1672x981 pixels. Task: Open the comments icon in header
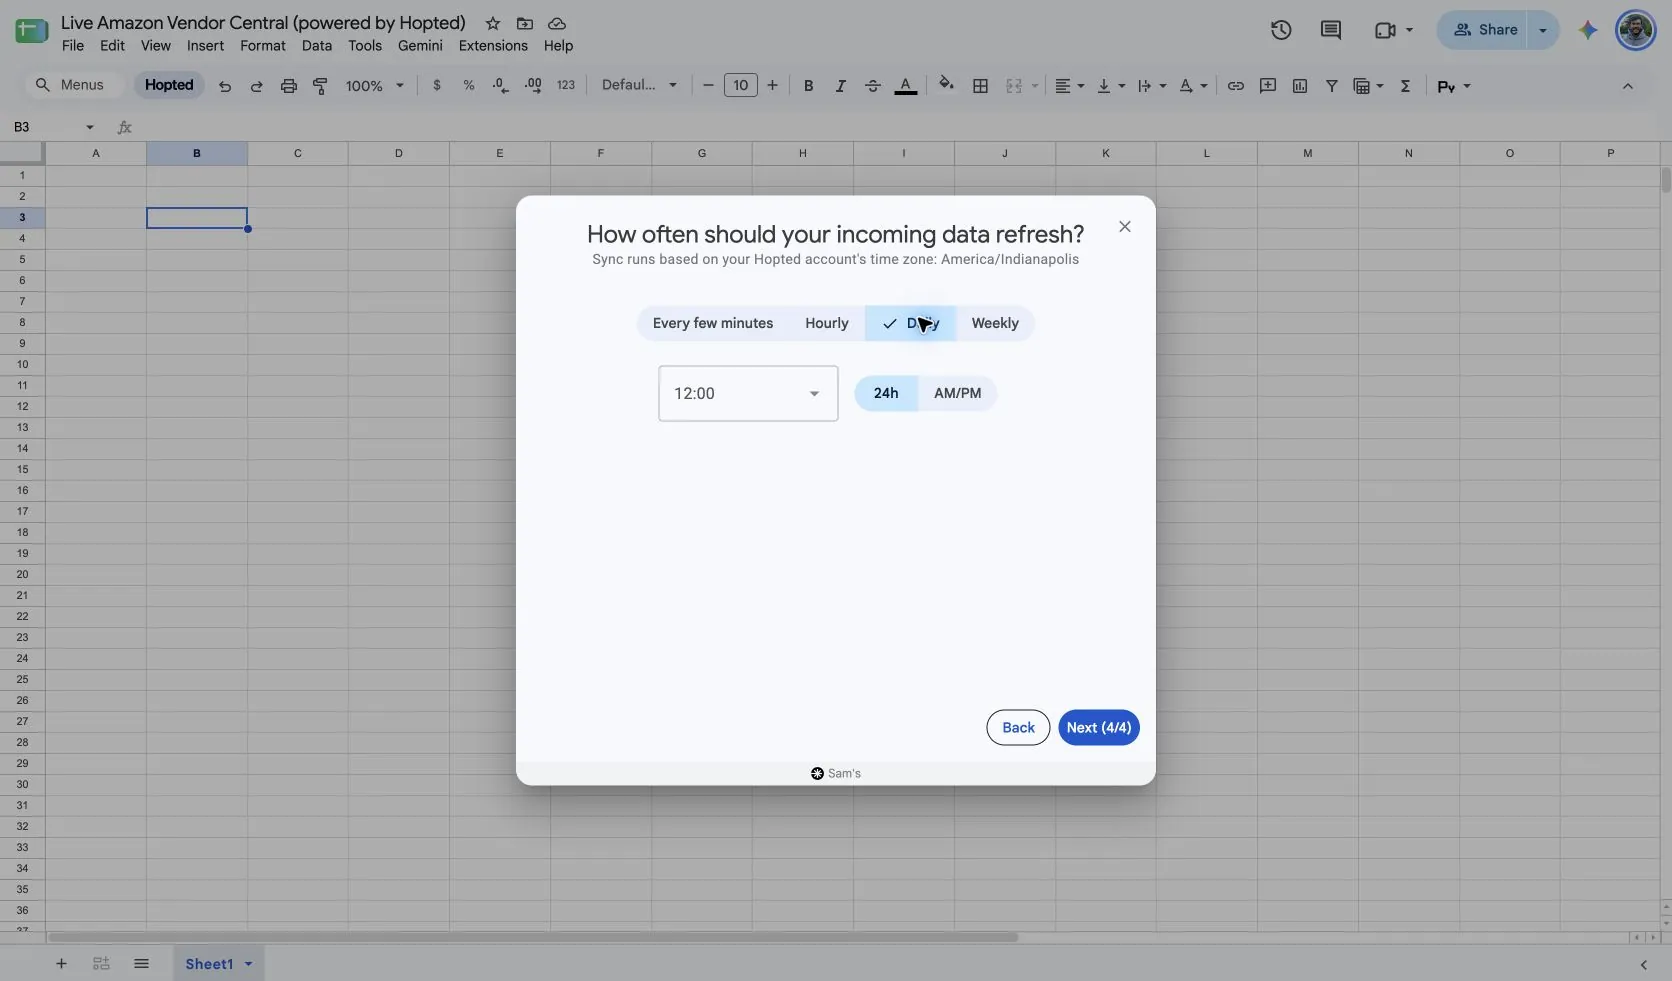[x=1331, y=30]
